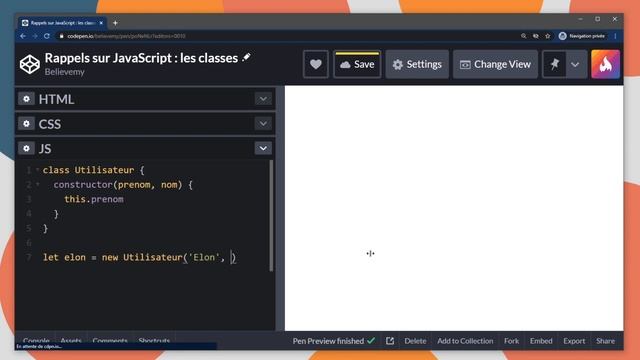The image size is (640, 360).
Task: Open Navigation privée profile indicator
Action: (582, 36)
